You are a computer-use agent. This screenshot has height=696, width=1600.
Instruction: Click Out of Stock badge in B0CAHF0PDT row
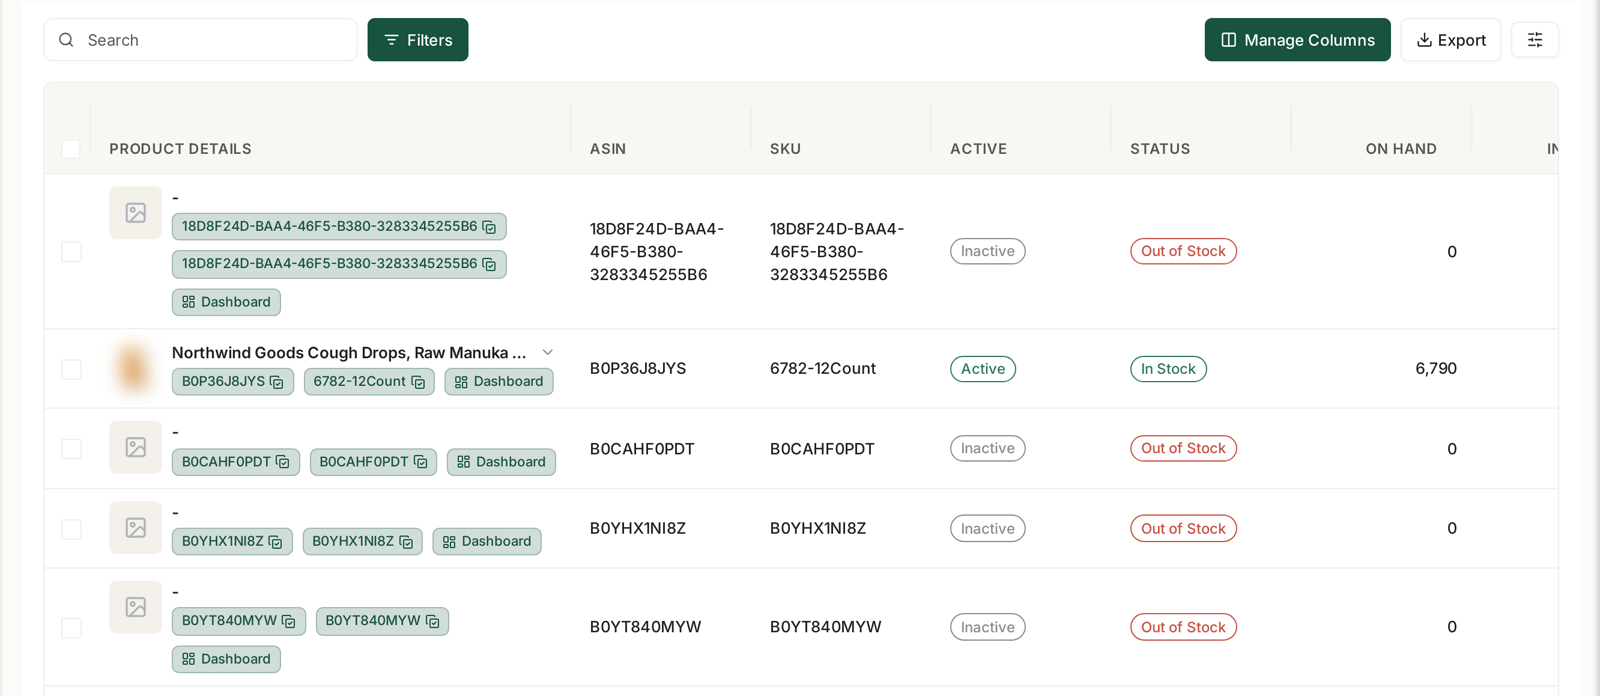[x=1183, y=449]
